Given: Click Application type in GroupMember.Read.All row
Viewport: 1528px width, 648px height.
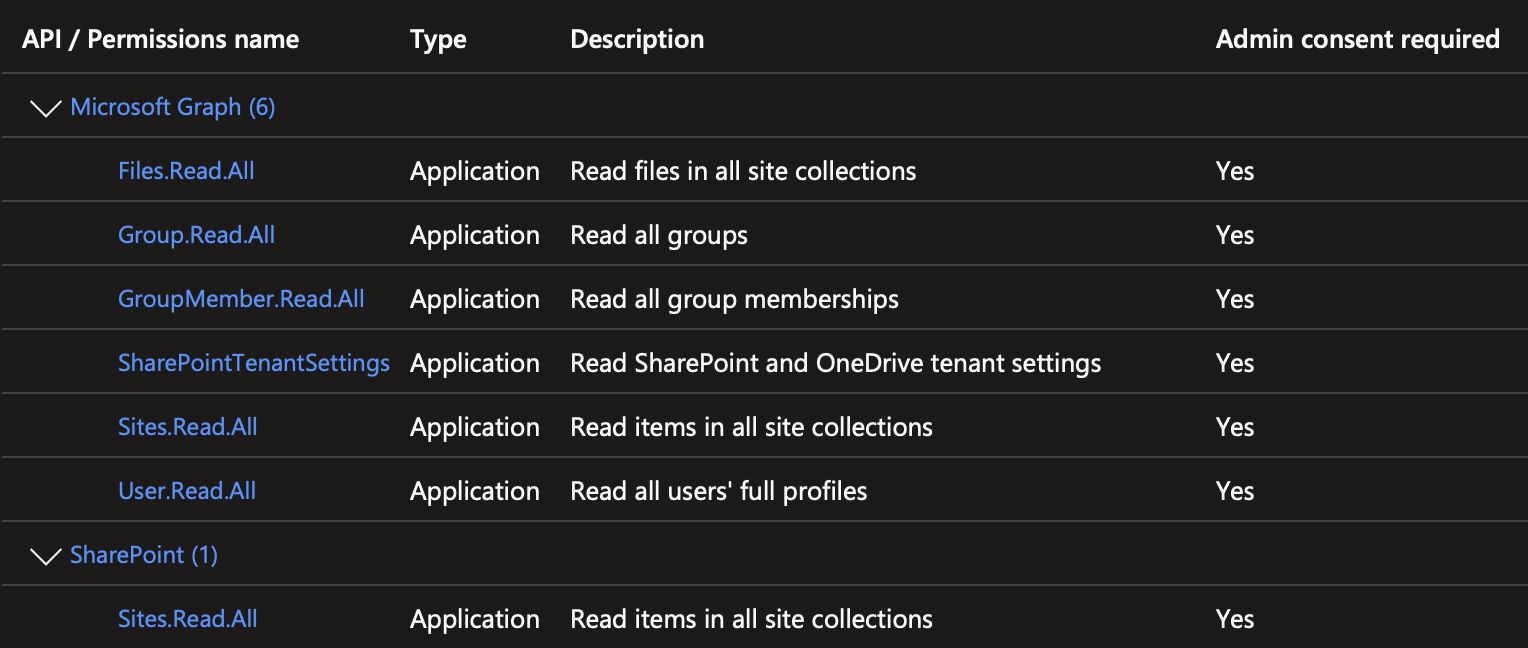Looking at the screenshot, I should click(x=475, y=299).
